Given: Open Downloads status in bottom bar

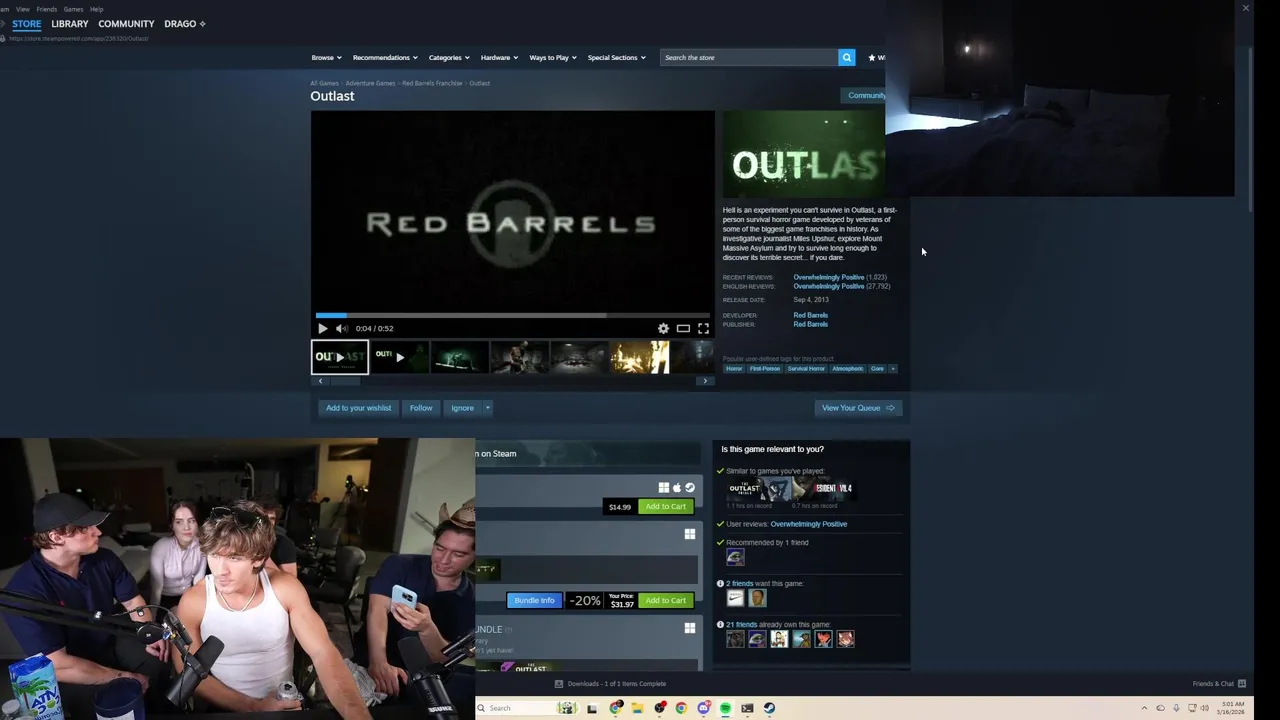Looking at the screenshot, I should [610, 684].
